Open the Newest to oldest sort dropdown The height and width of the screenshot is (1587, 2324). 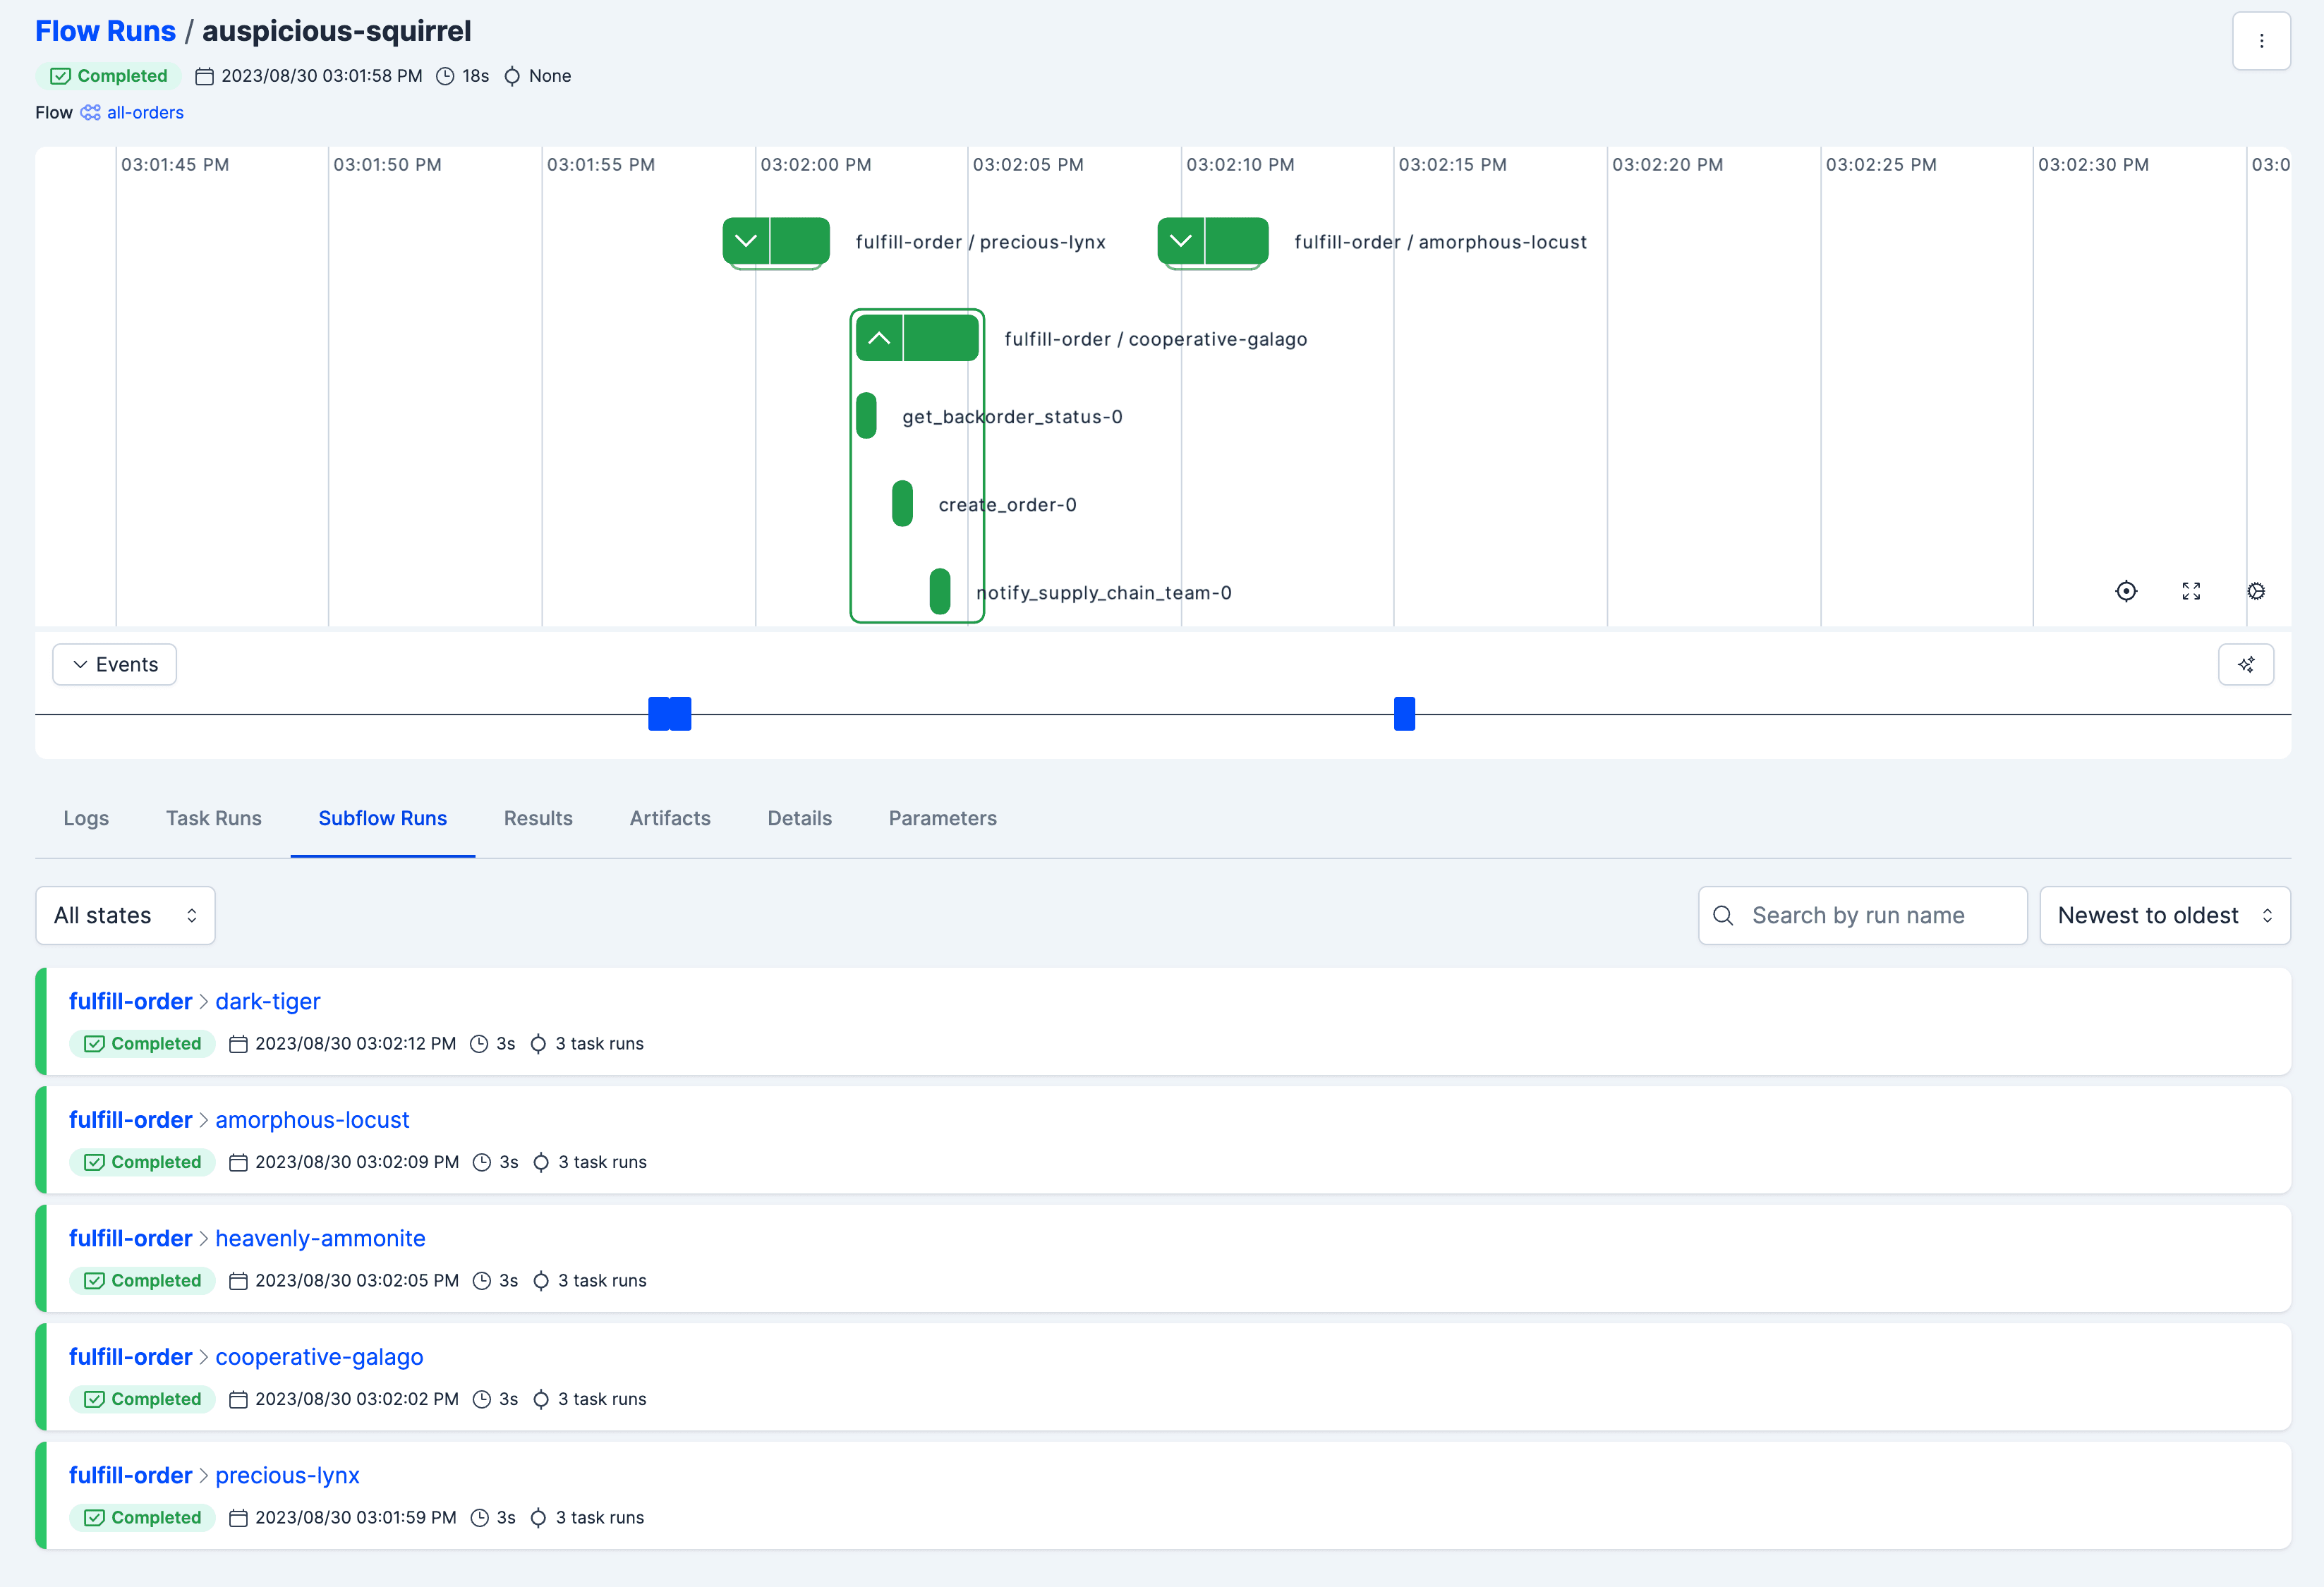click(x=2164, y=915)
